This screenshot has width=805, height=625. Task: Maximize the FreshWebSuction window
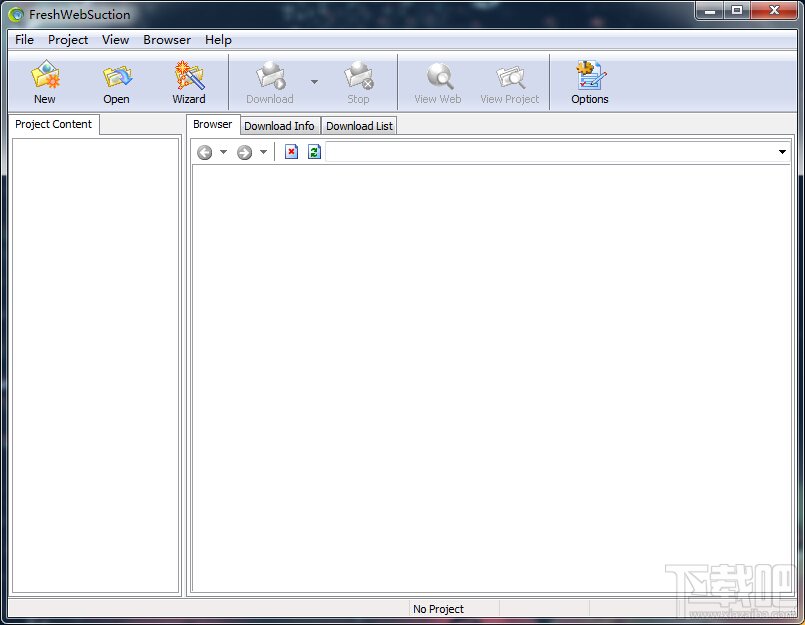pyautogui.click(x=737, y=10)
